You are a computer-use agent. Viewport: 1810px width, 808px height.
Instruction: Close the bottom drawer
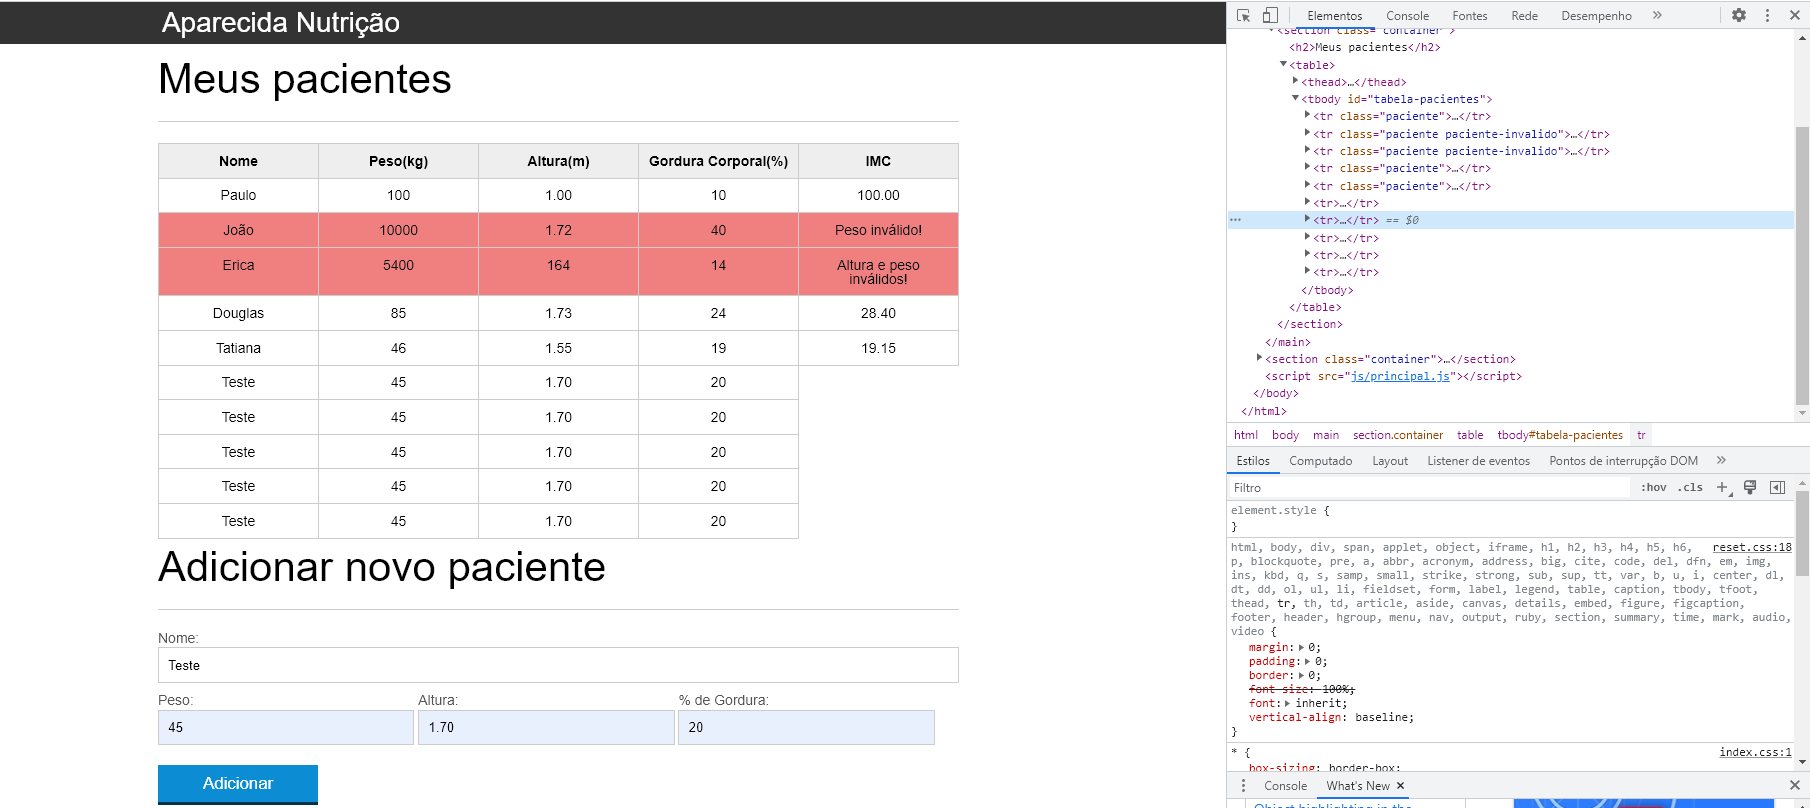[x=1795, y=785]
